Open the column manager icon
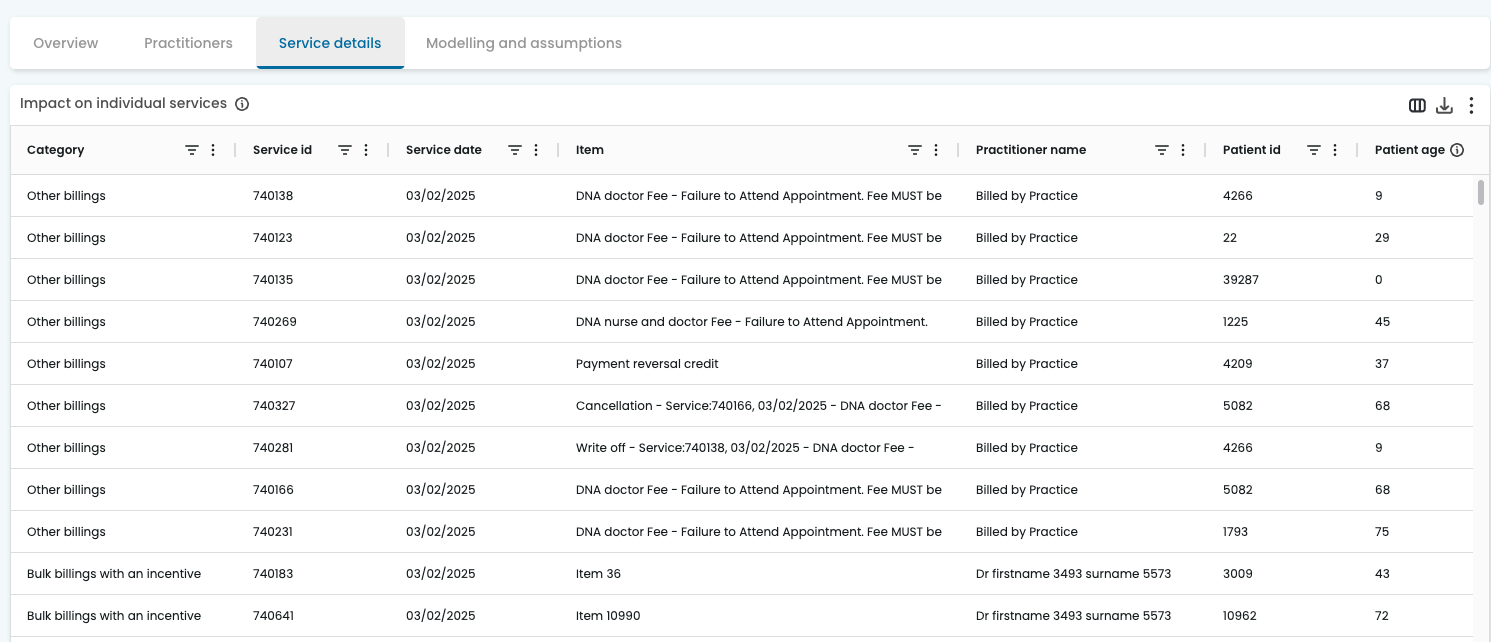This screenshot has width=1491, height=642. coord(1417,104)
